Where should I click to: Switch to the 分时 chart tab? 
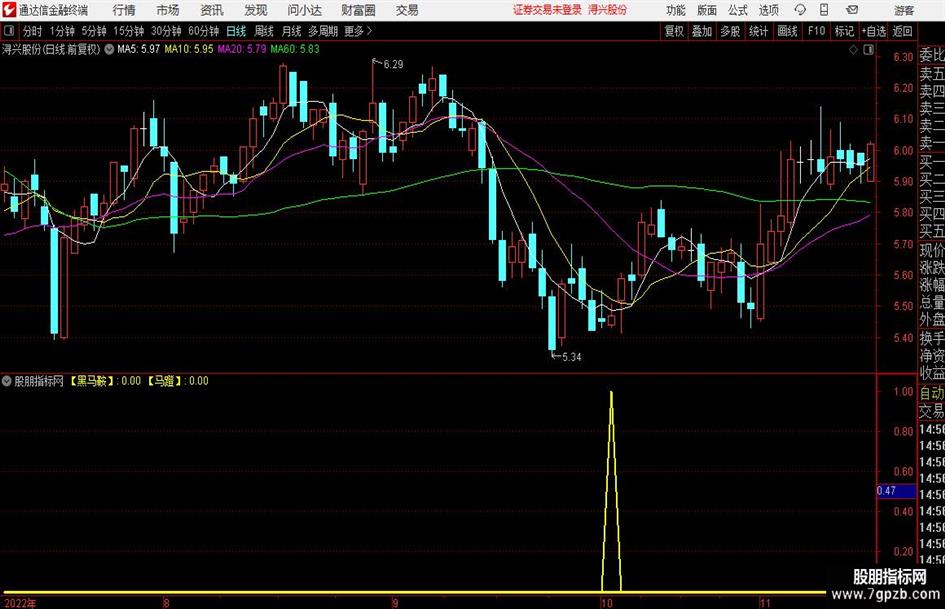point(33,31)
